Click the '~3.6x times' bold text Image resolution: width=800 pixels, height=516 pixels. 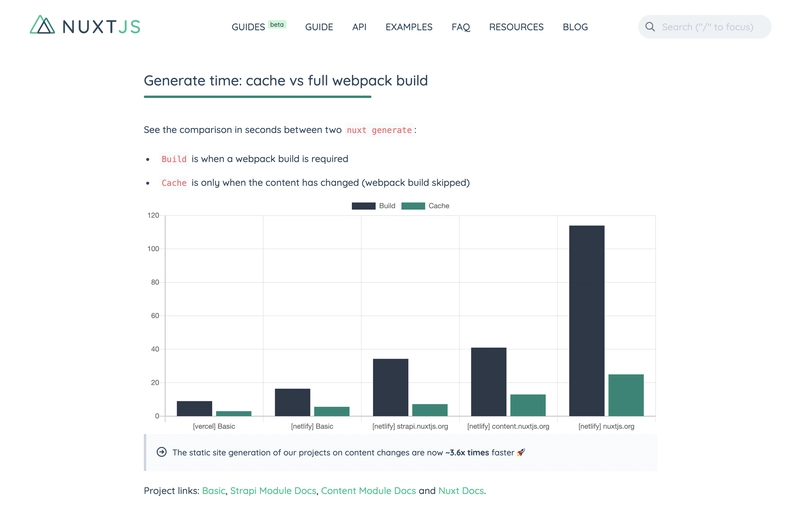click(x=467, y=452)
